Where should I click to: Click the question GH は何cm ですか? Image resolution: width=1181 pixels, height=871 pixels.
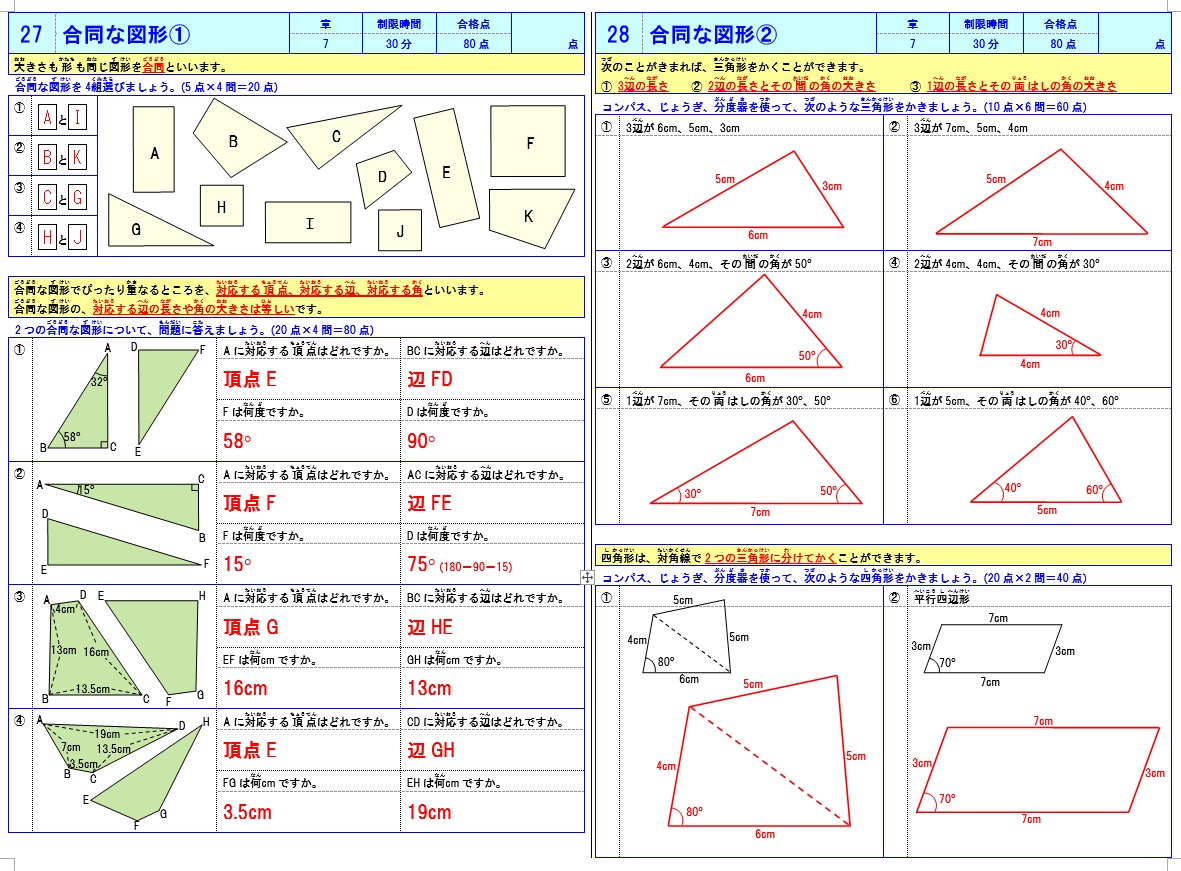[x=454, y=659]
